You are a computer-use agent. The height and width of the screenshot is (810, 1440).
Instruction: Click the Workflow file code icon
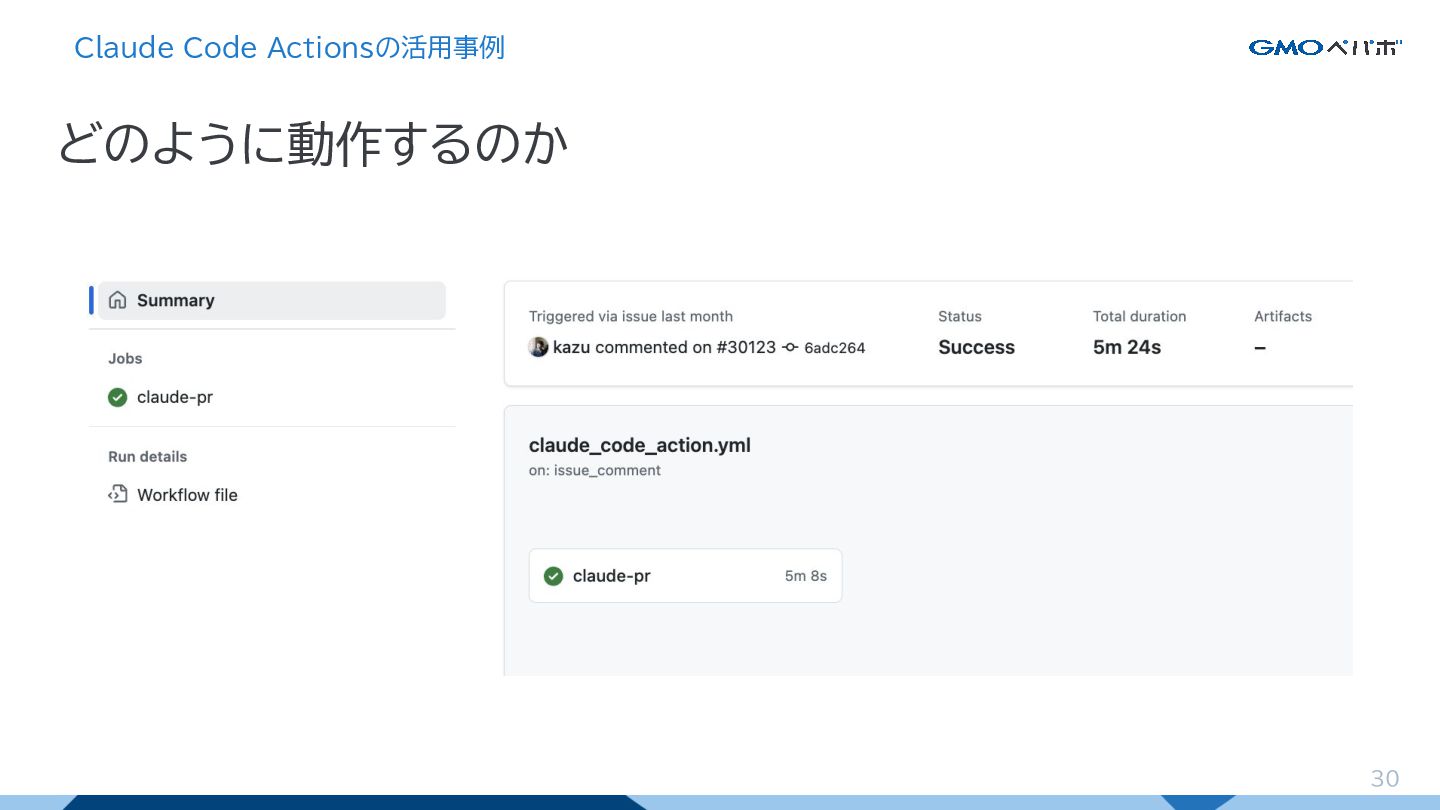click(x=118, y=494)
